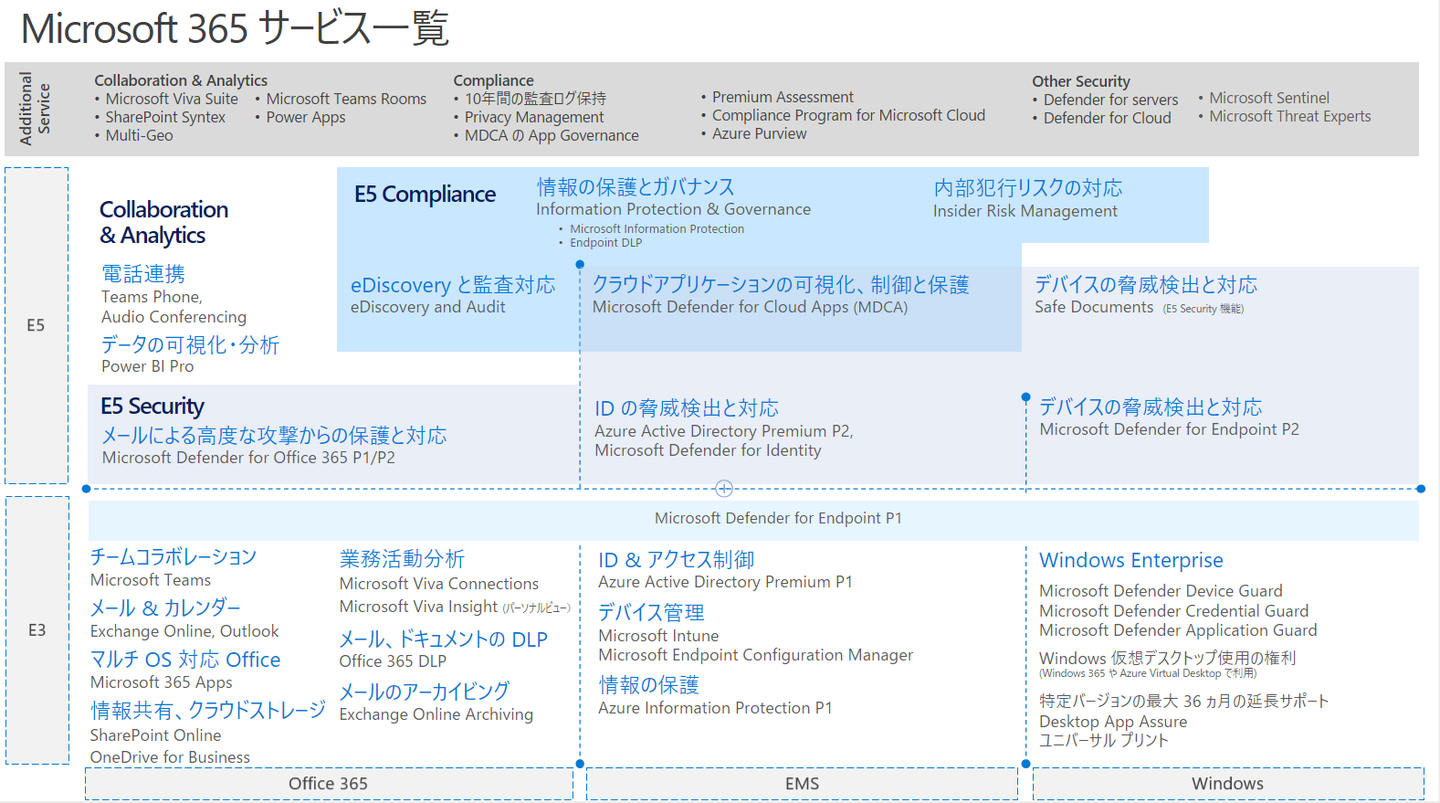Select the "情報の保護とガバナンス" heading
1440x803 pixels.
click(x=636, y=187)
